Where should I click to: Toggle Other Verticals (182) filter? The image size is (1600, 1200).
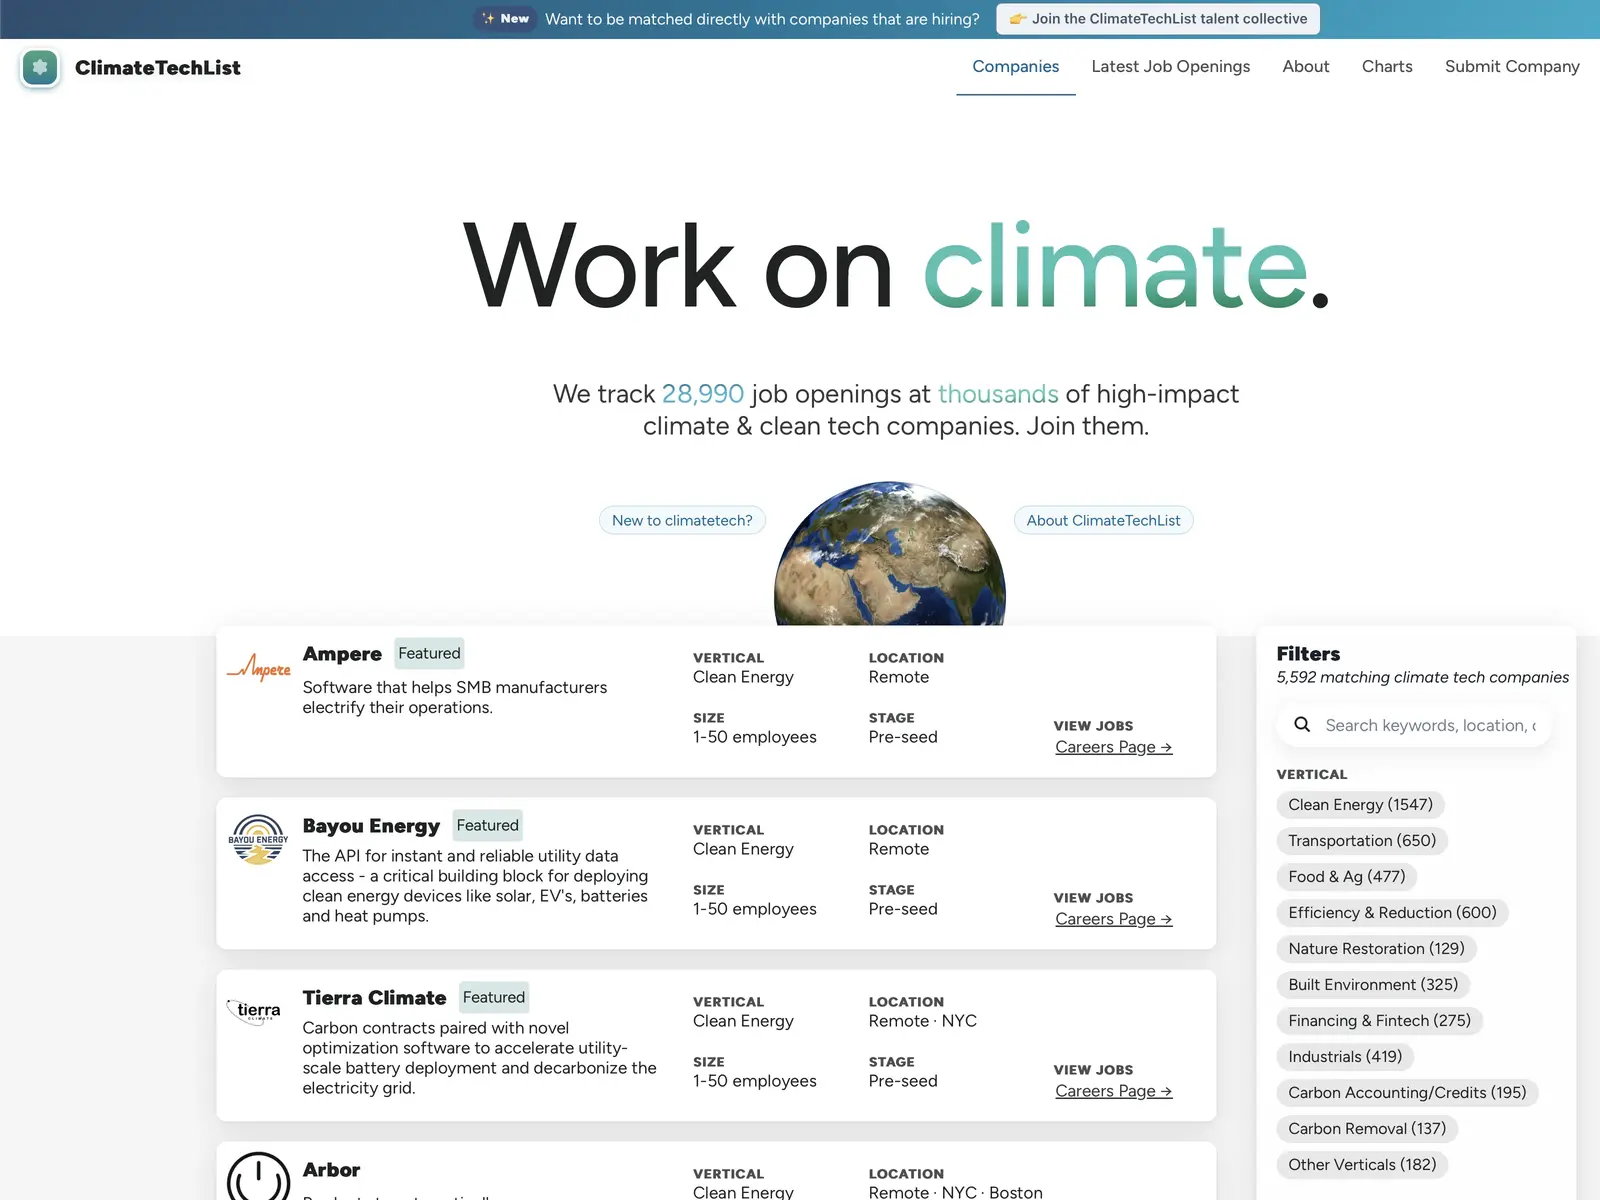[1362, 1165]
